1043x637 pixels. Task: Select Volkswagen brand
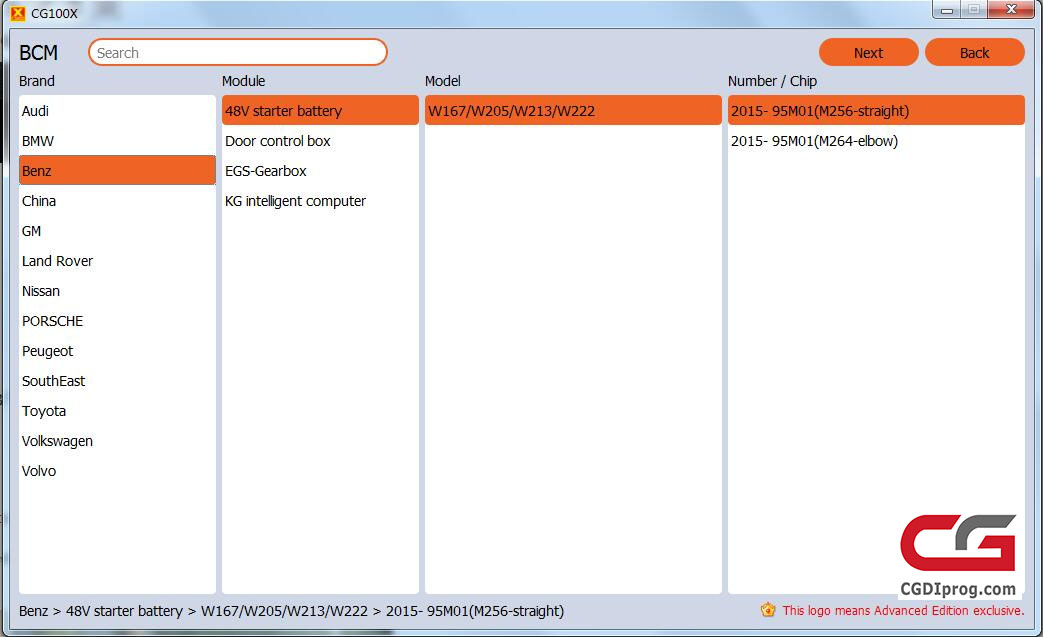[x=117, y=440]
